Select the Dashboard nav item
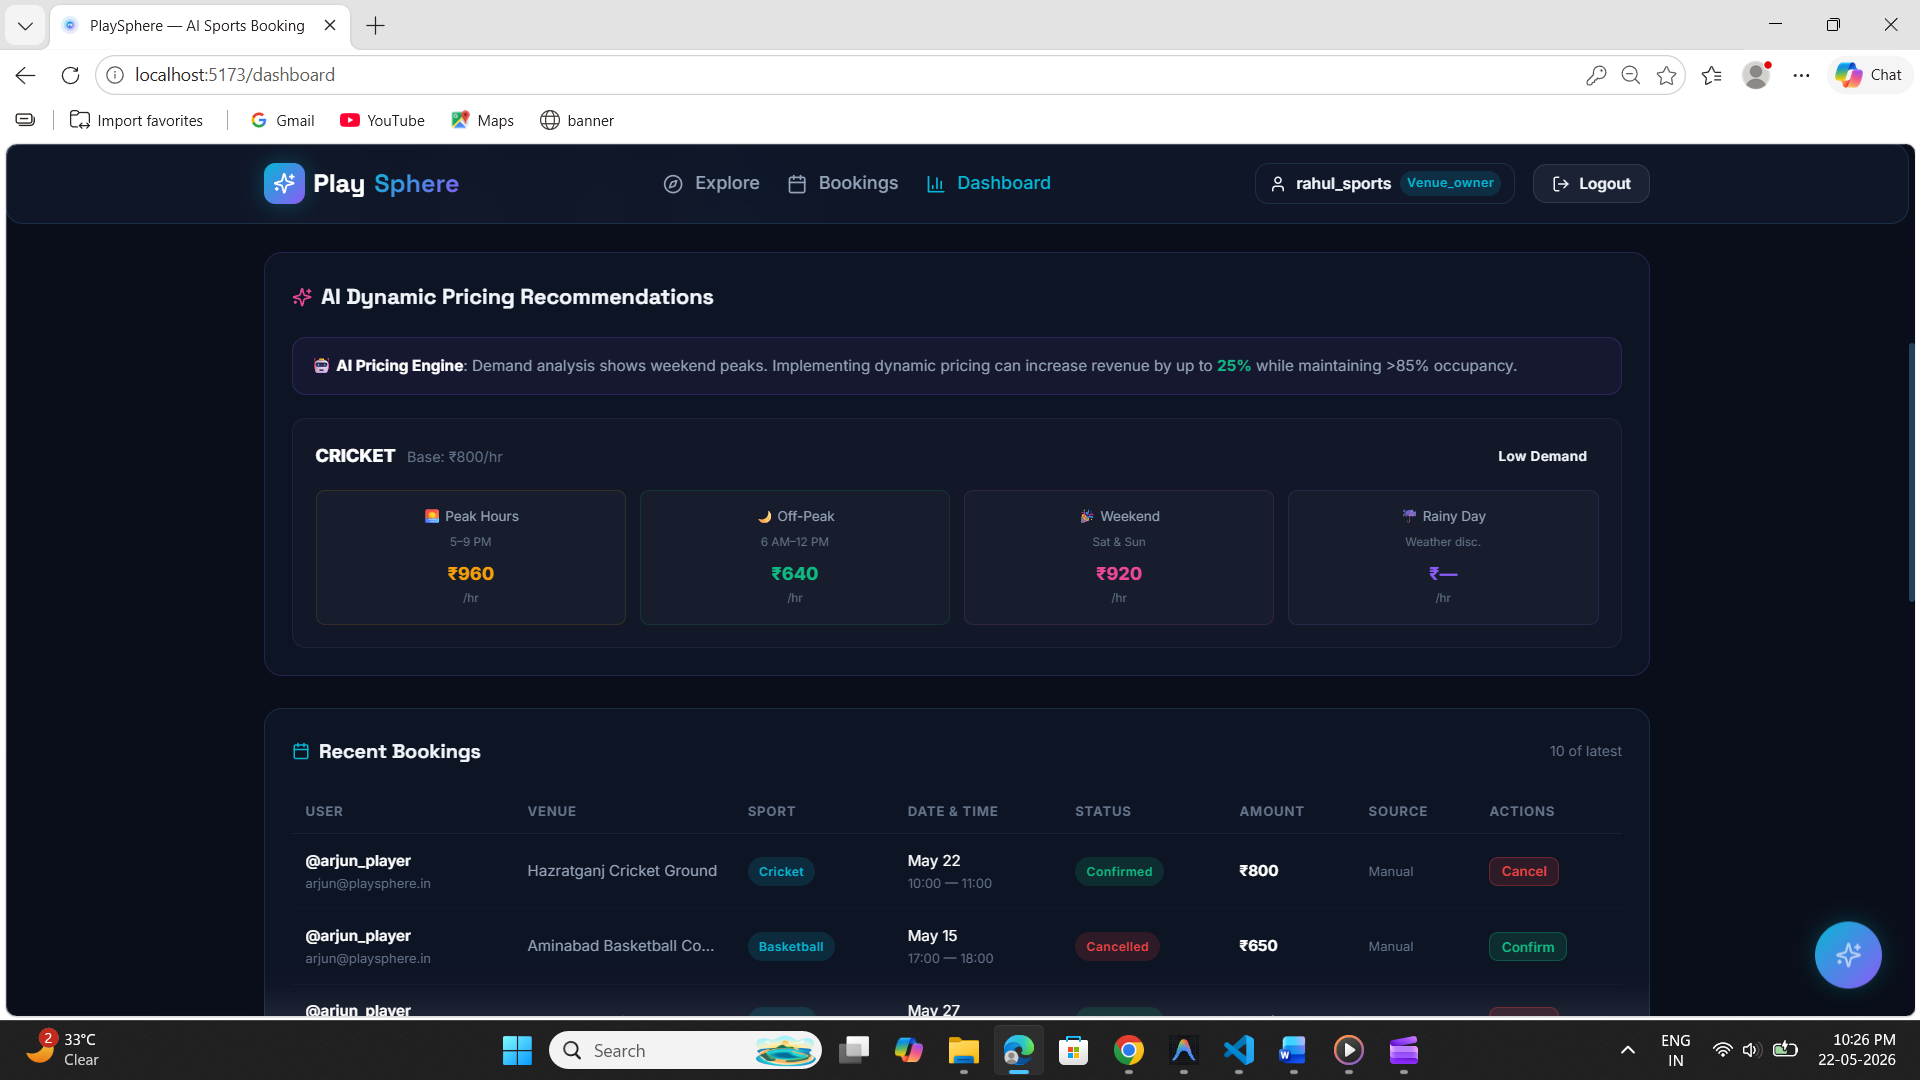This screenshot has width=1920, height=1080. pos(988,183)
